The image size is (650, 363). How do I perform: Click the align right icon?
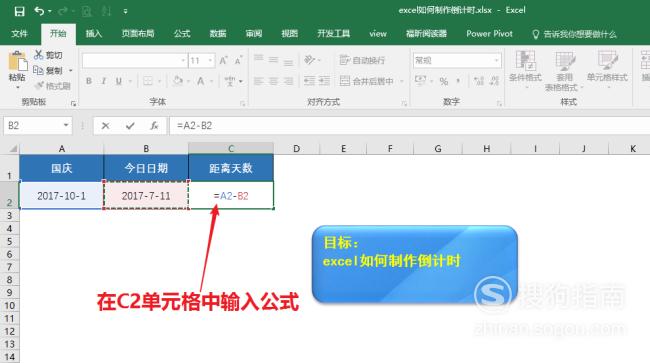289,81
